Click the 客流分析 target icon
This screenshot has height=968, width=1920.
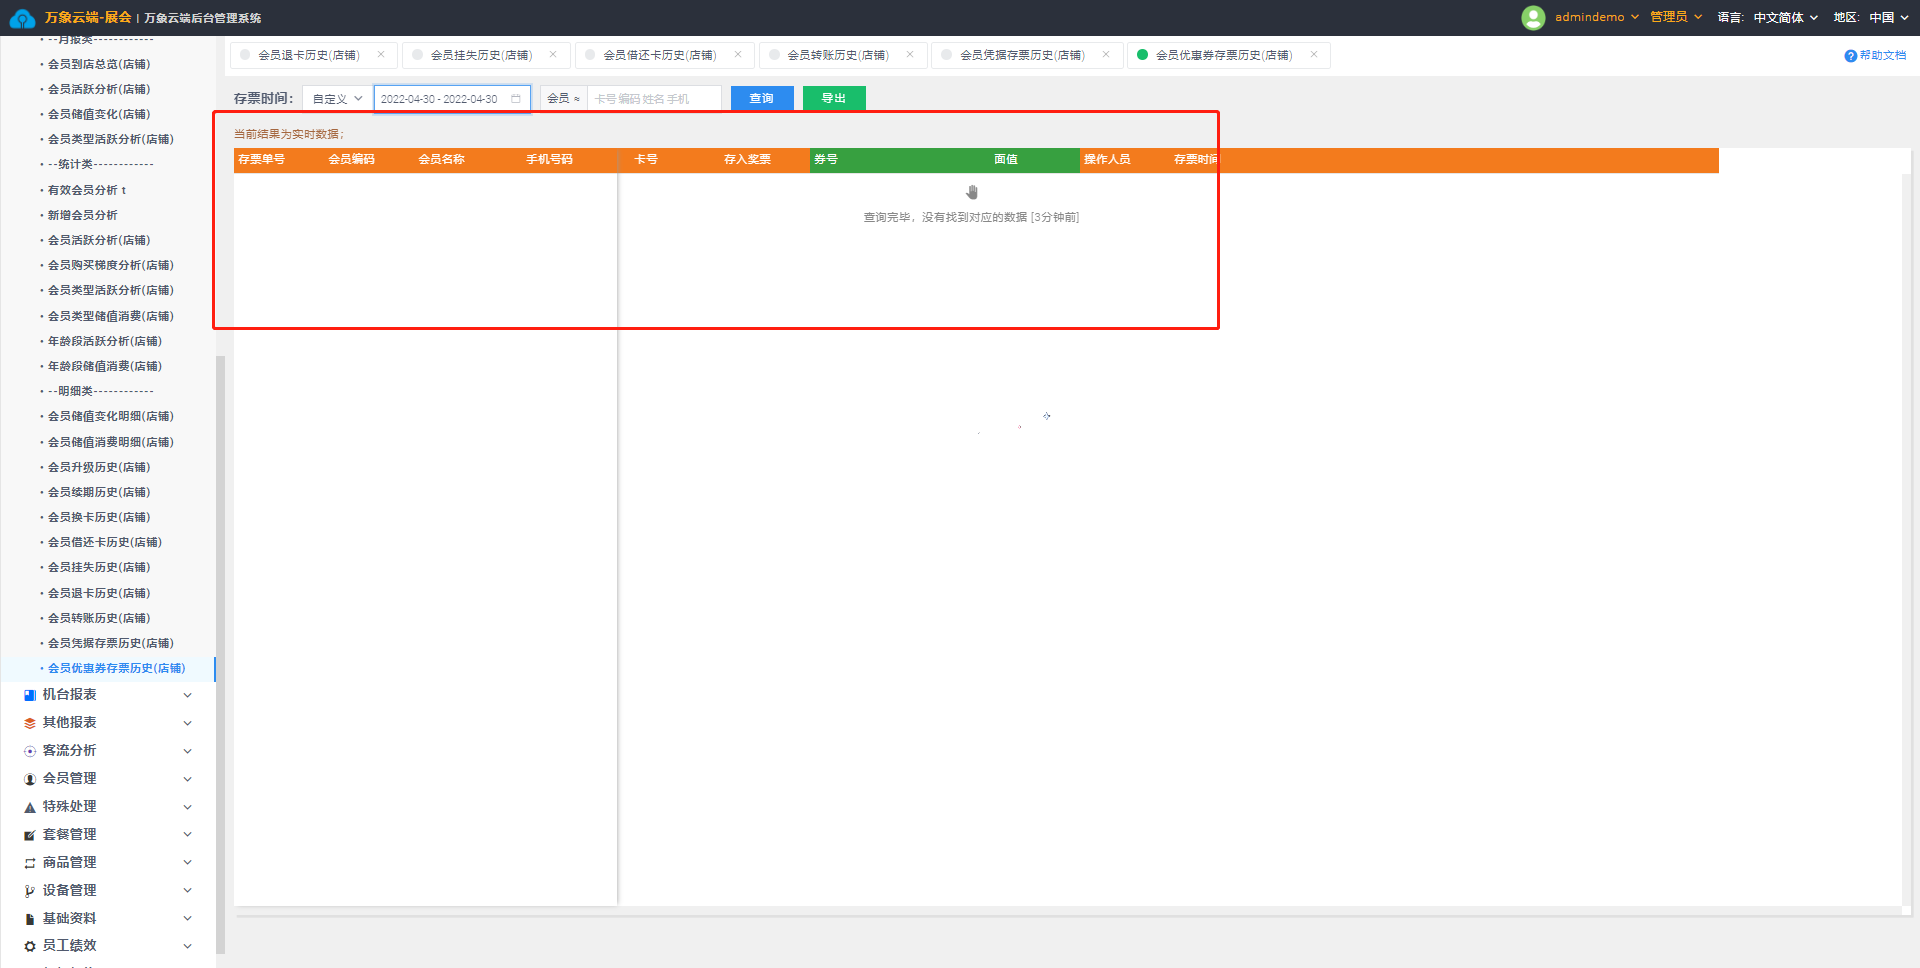click(30, 751)
